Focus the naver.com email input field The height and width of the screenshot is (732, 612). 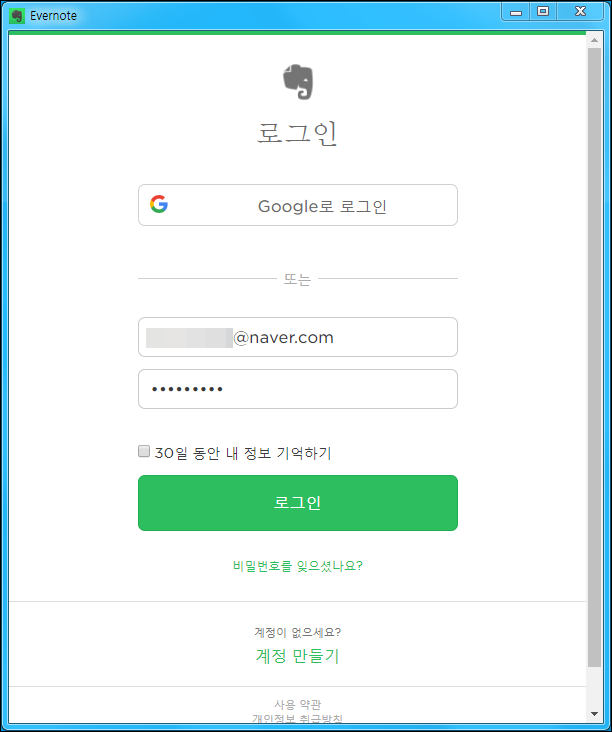(298, 337)
